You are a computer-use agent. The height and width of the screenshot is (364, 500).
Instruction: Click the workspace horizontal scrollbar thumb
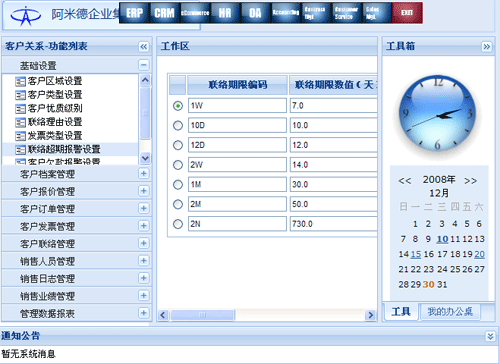coord(203,315)
